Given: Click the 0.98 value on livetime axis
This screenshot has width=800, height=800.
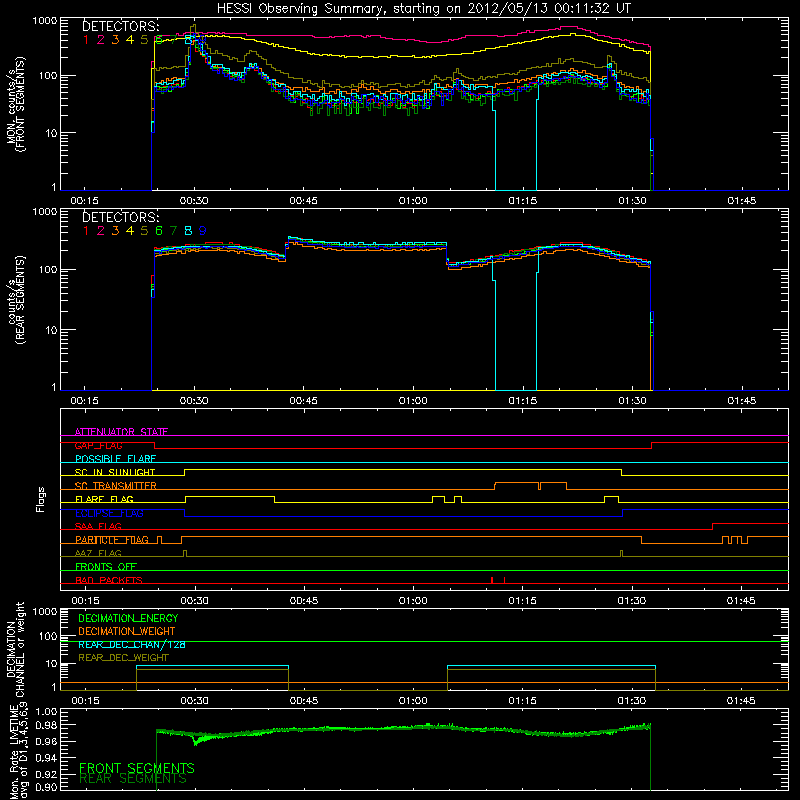Looking at the screenshot, I should click(46, 726).
